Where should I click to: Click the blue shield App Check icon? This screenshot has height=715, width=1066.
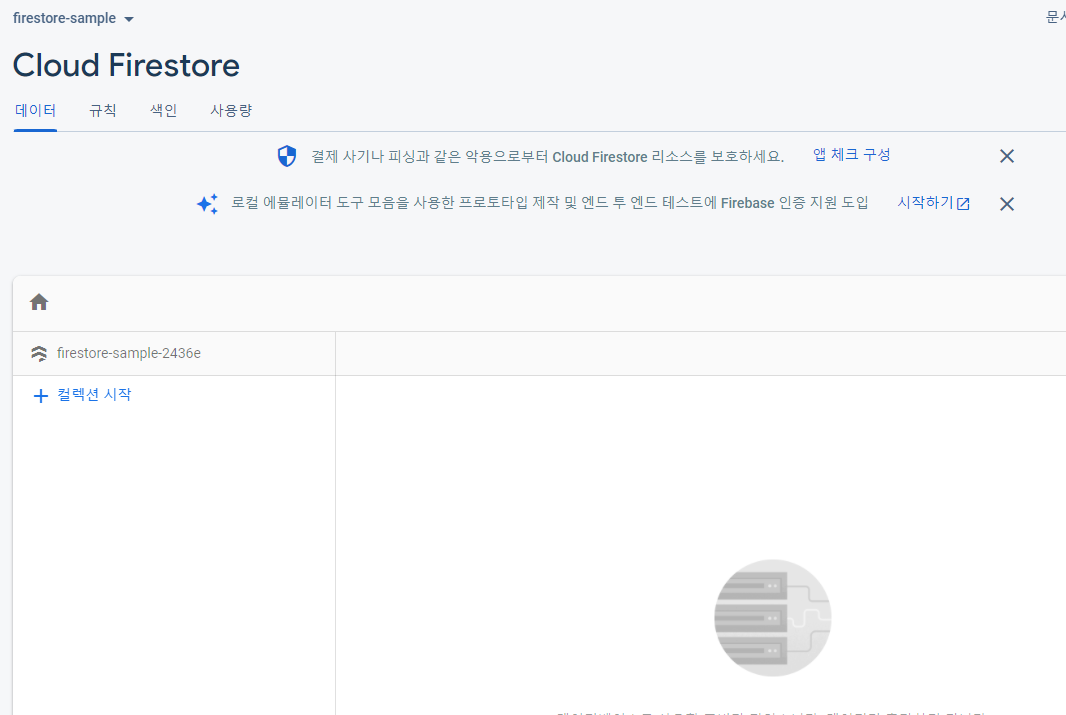point(287,156)
